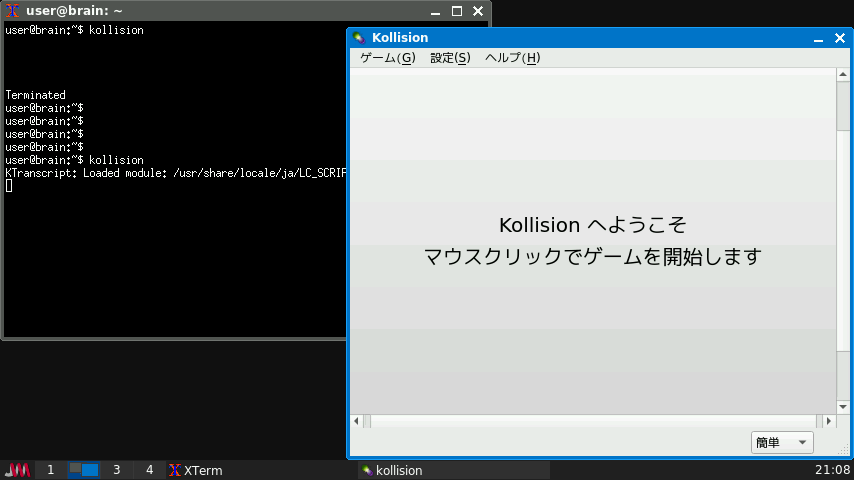
Task: Switch to virtual desktop 3
Action: coord(116,470)
